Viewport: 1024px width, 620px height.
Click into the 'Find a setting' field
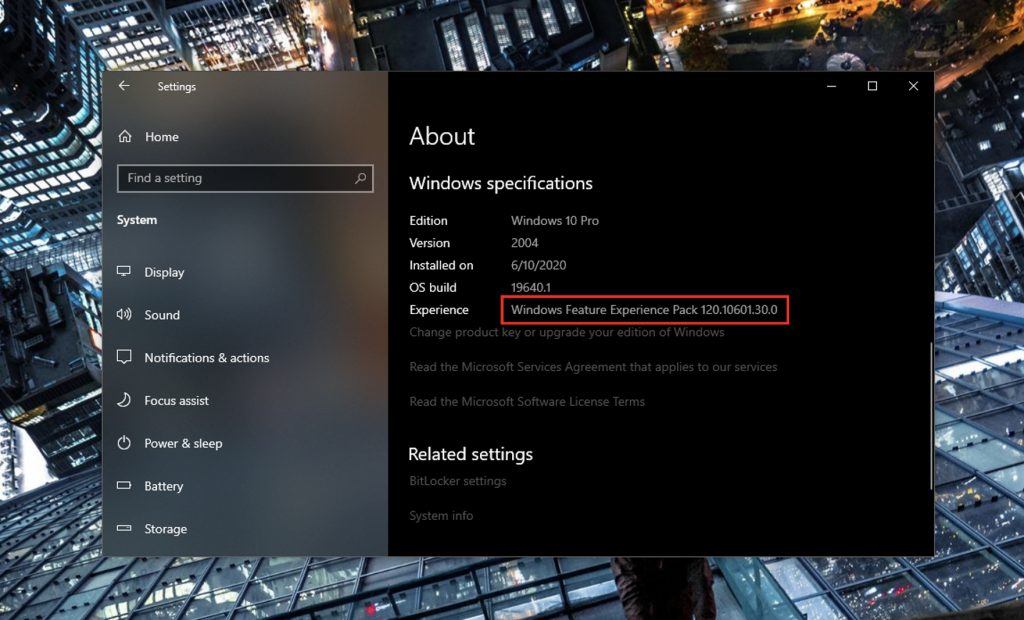pos(235,178)
